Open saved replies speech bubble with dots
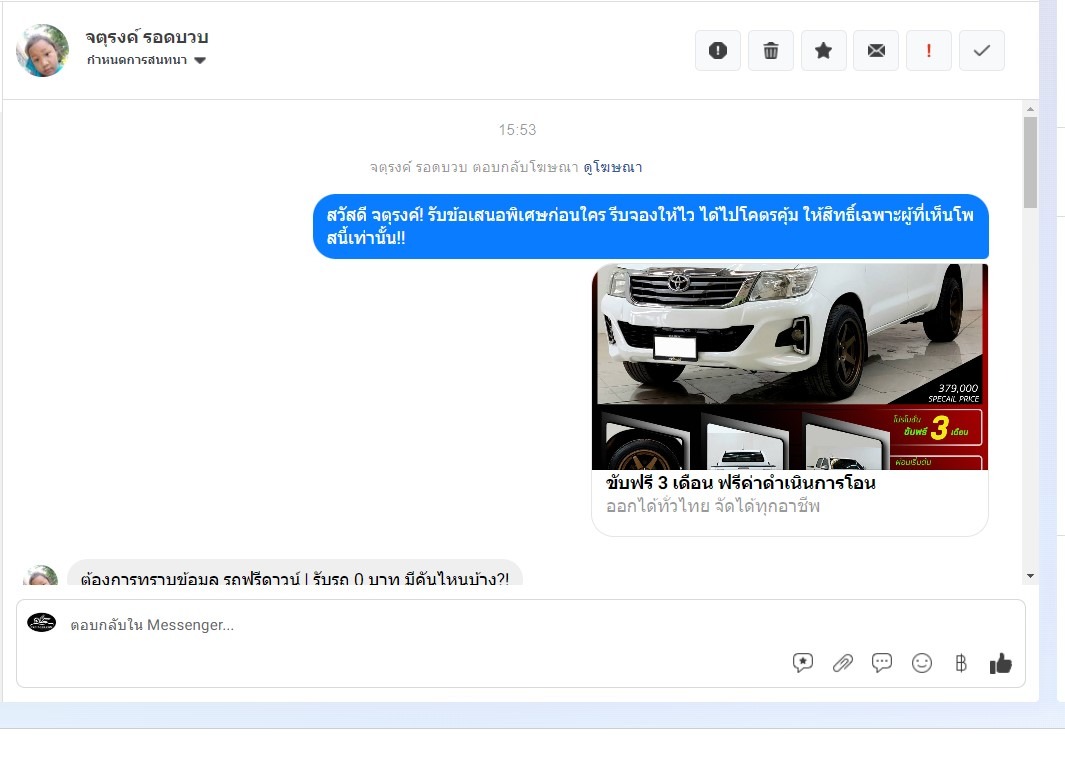 point(882,663)
